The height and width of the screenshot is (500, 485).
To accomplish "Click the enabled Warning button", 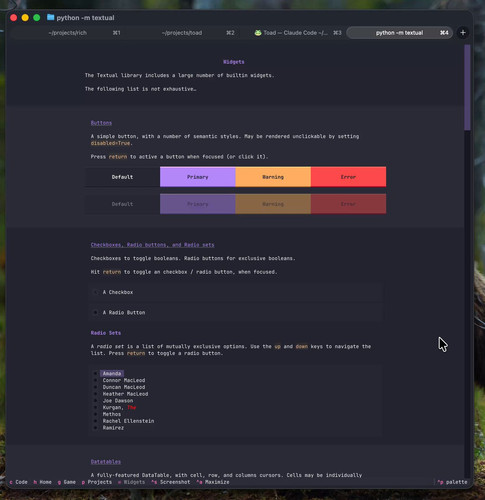I will click(273, 177).
